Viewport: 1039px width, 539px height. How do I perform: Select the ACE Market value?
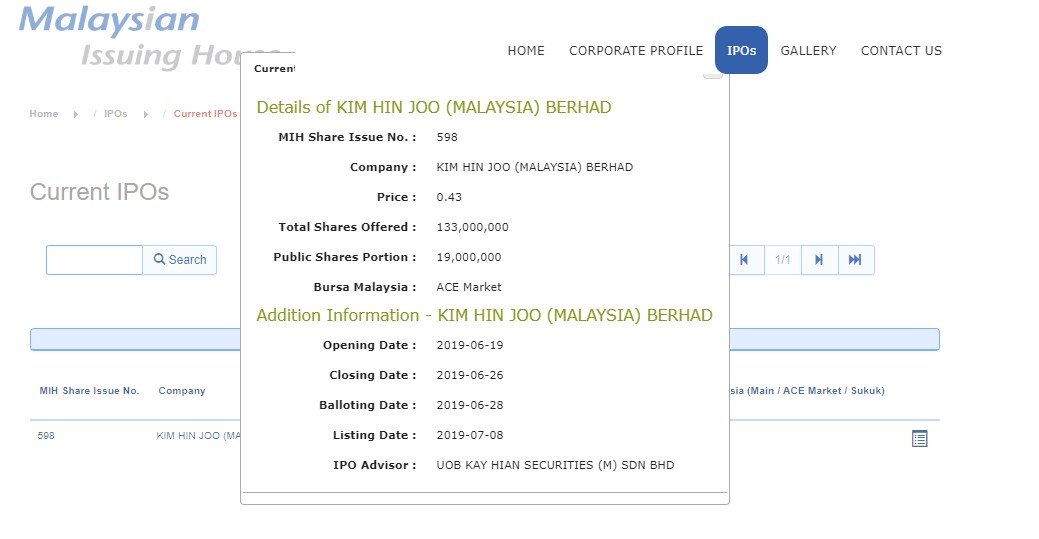468,287
